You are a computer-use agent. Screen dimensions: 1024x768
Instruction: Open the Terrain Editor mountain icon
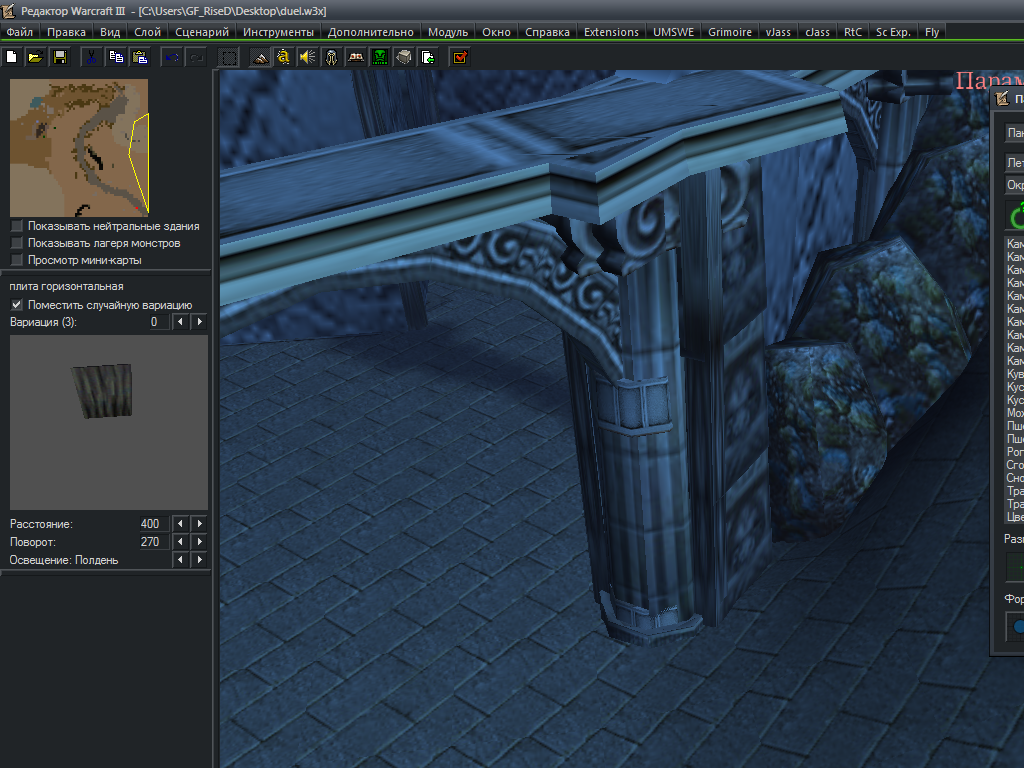[x=259, y=57]
